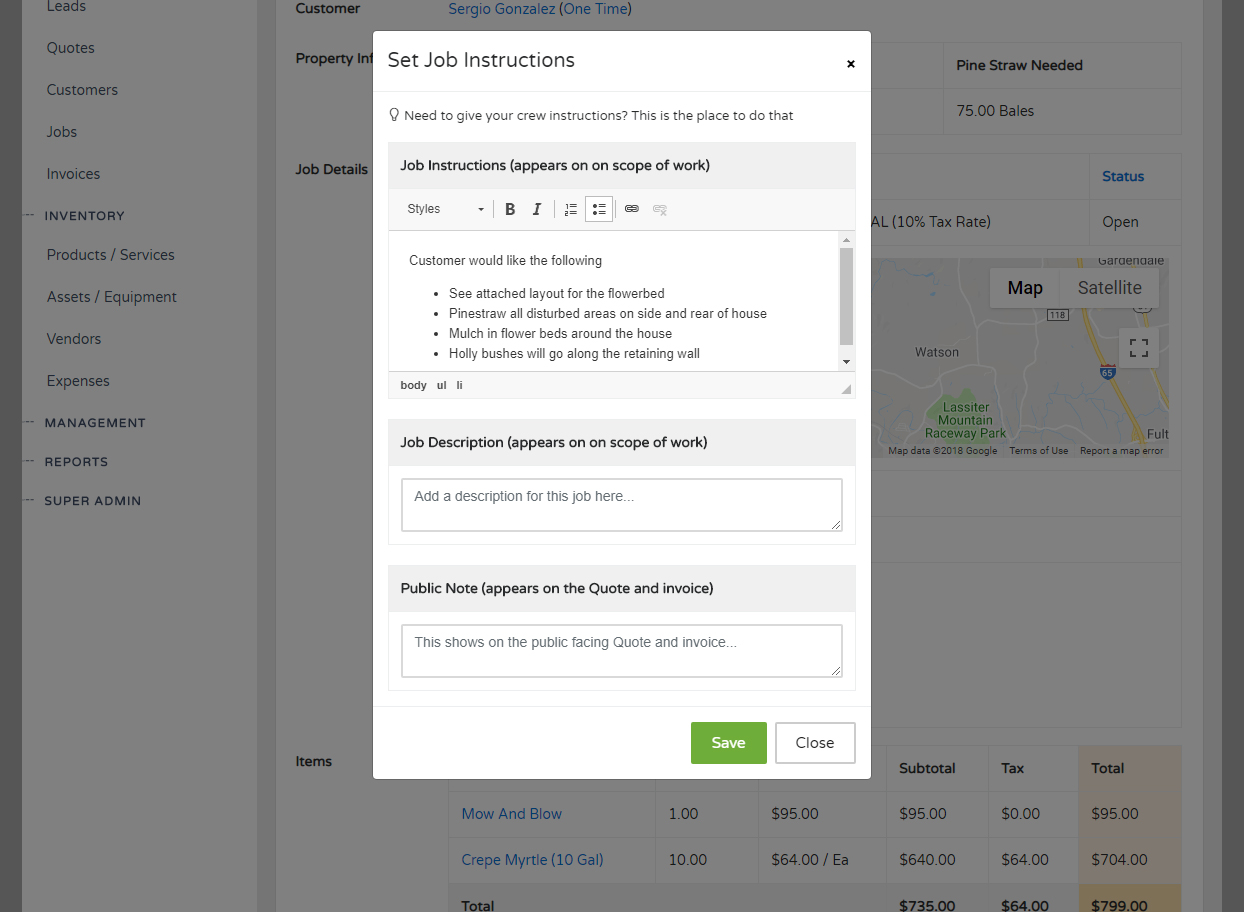Switch the map to Map view

click(x=1024, y=288)
